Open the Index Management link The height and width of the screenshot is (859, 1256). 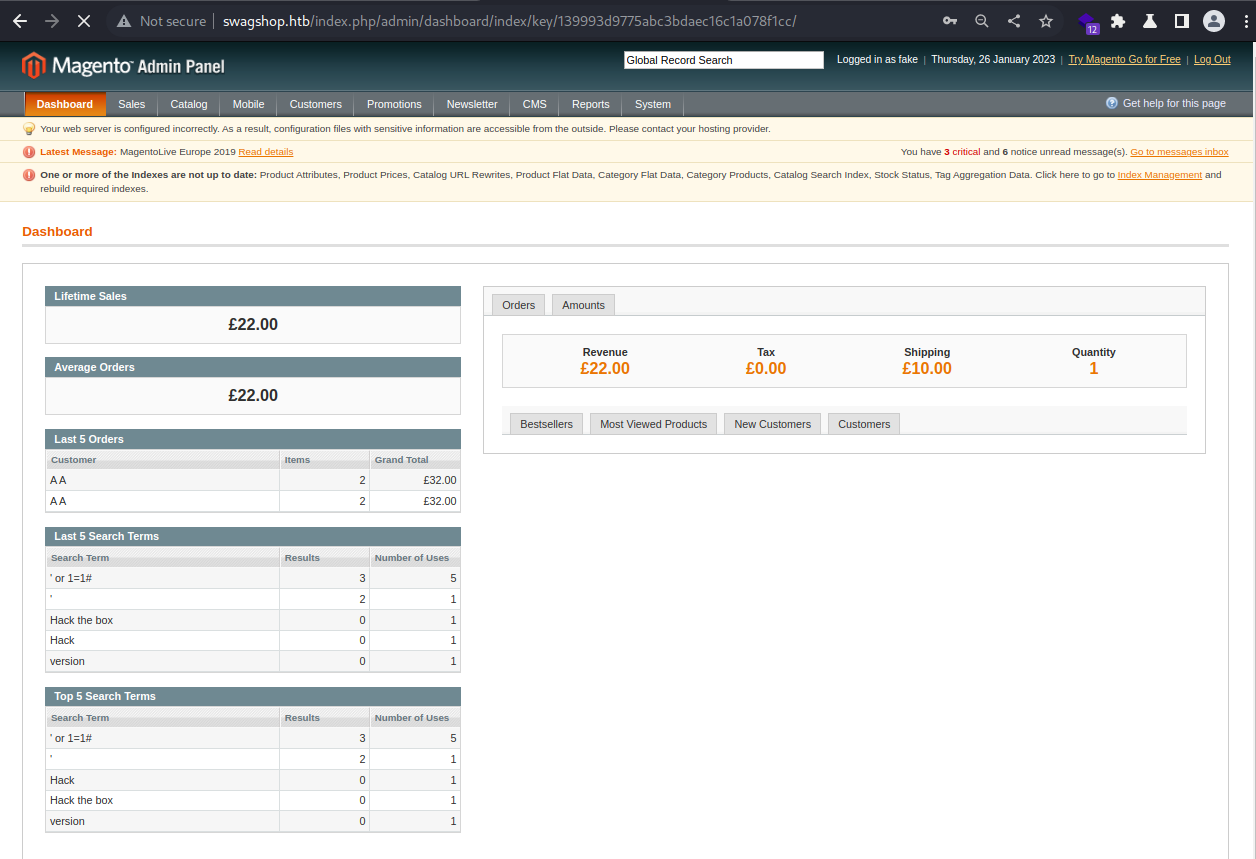[x=1160, y=175]
